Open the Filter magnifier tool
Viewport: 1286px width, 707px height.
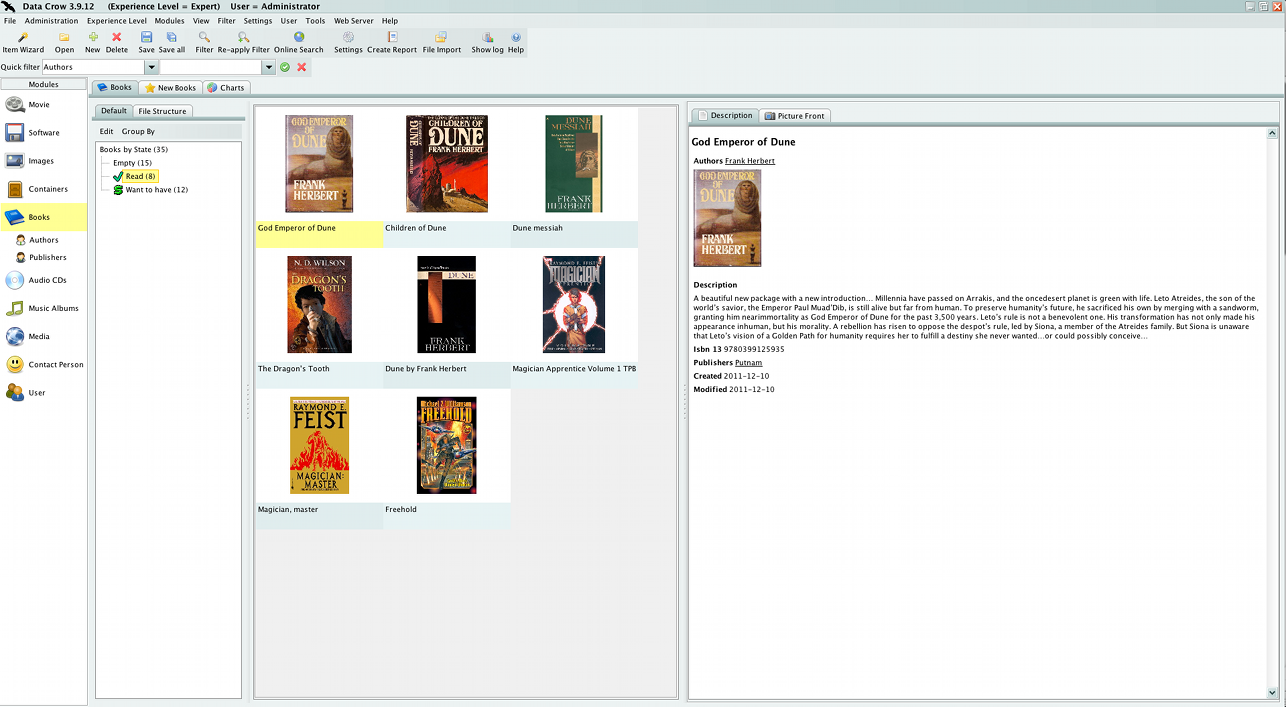pyautogui.click(x=204, y=42)
